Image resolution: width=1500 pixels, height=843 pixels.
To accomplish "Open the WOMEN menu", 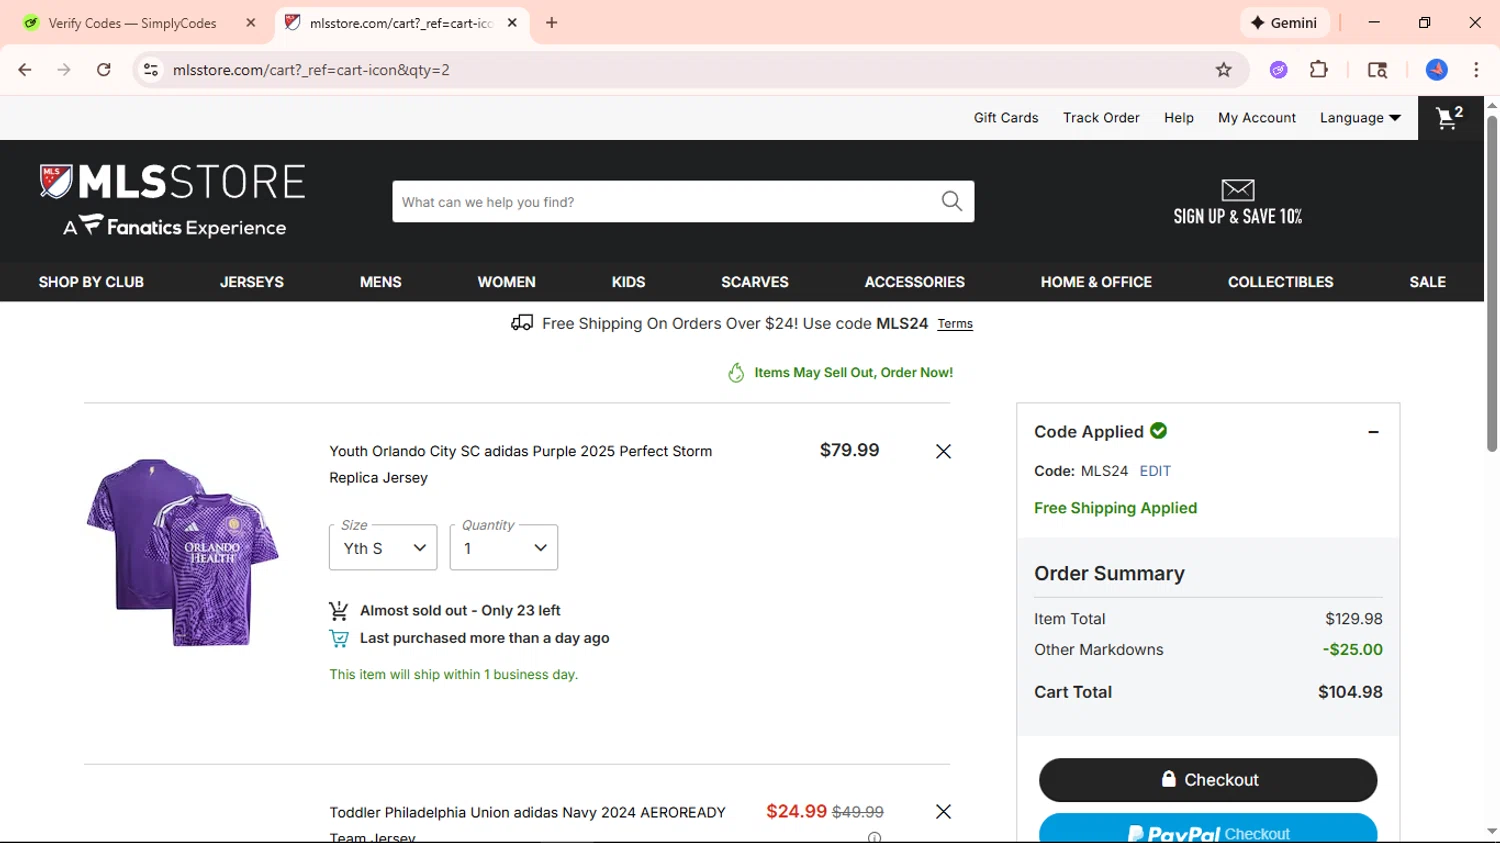I will click(507, 282).
